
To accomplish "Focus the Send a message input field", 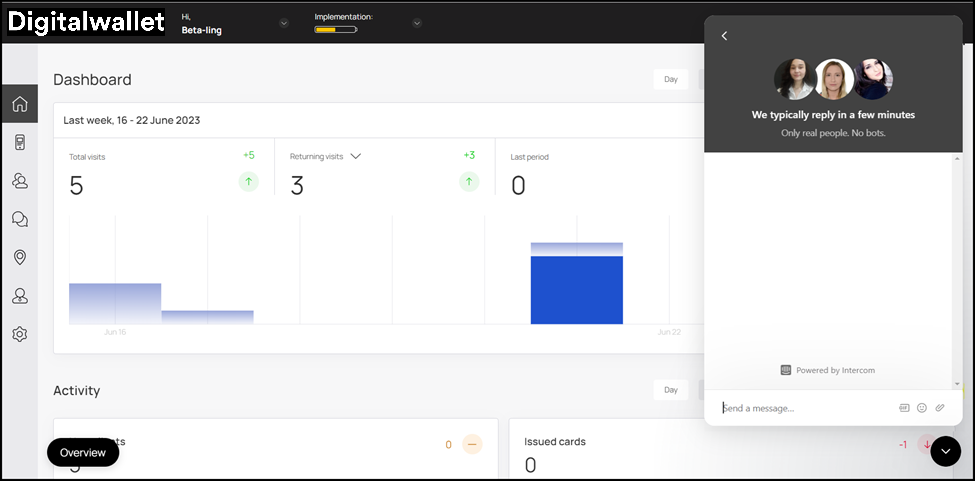I will click(x=800, y=408).
